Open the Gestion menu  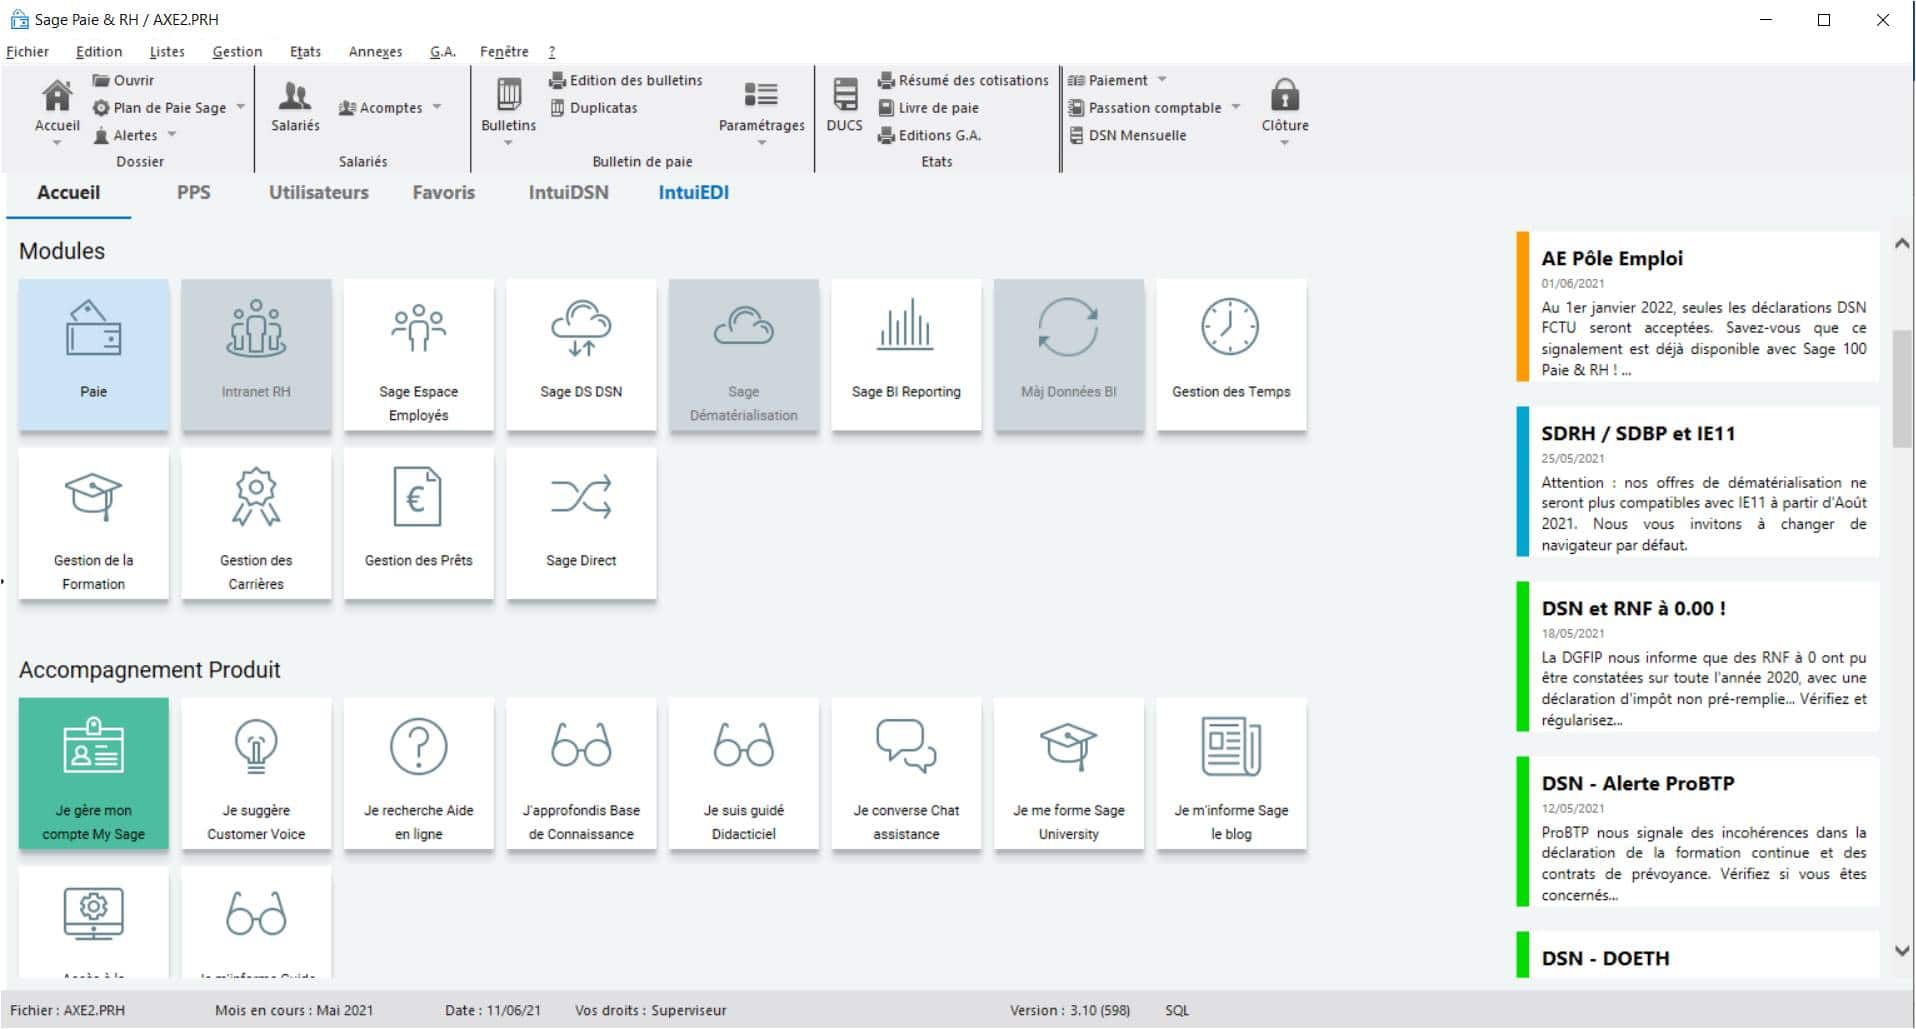(237, 52)
